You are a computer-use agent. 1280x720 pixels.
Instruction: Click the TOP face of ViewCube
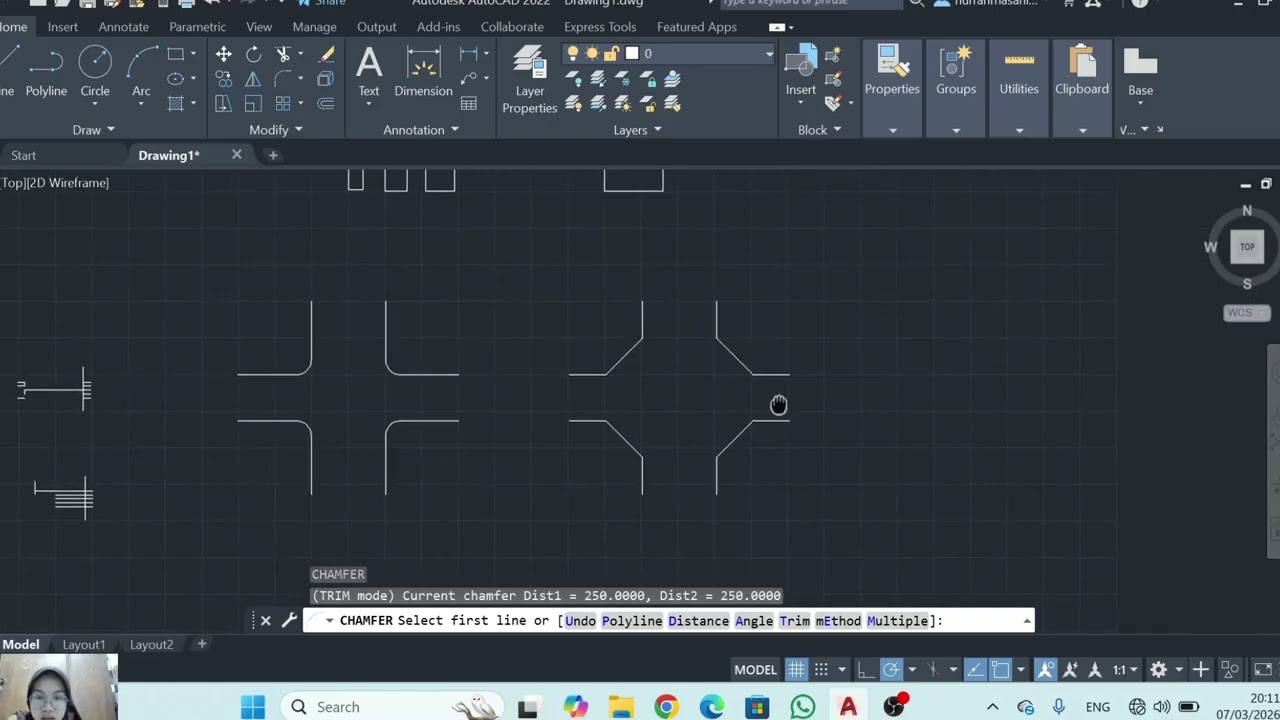[x=1247, y=247]
